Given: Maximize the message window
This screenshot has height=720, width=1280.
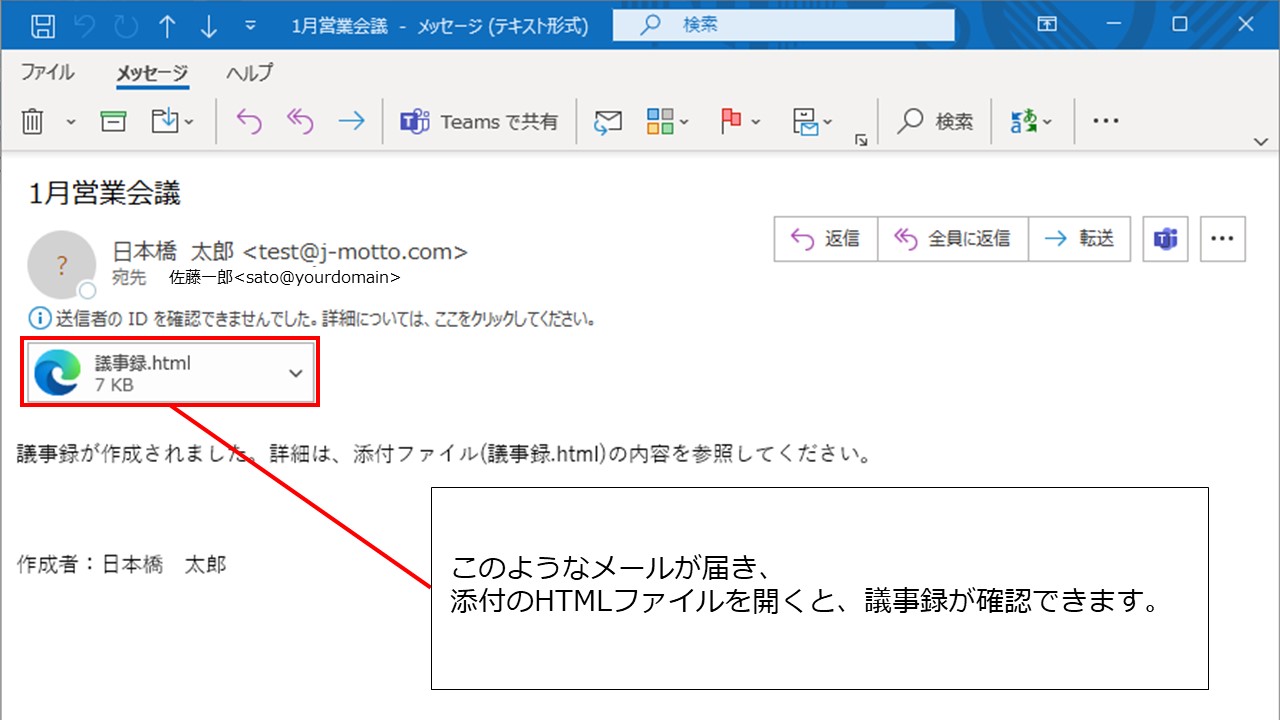Looking at the screenshot, I should click(x=1180, y=25).
